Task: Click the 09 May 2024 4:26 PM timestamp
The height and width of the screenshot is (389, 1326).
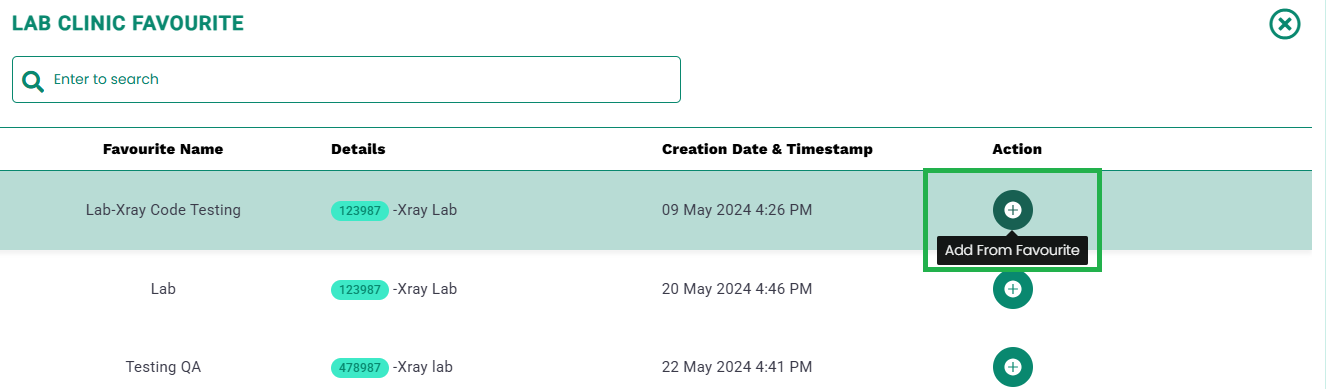Action: click(x=737, y=210)
